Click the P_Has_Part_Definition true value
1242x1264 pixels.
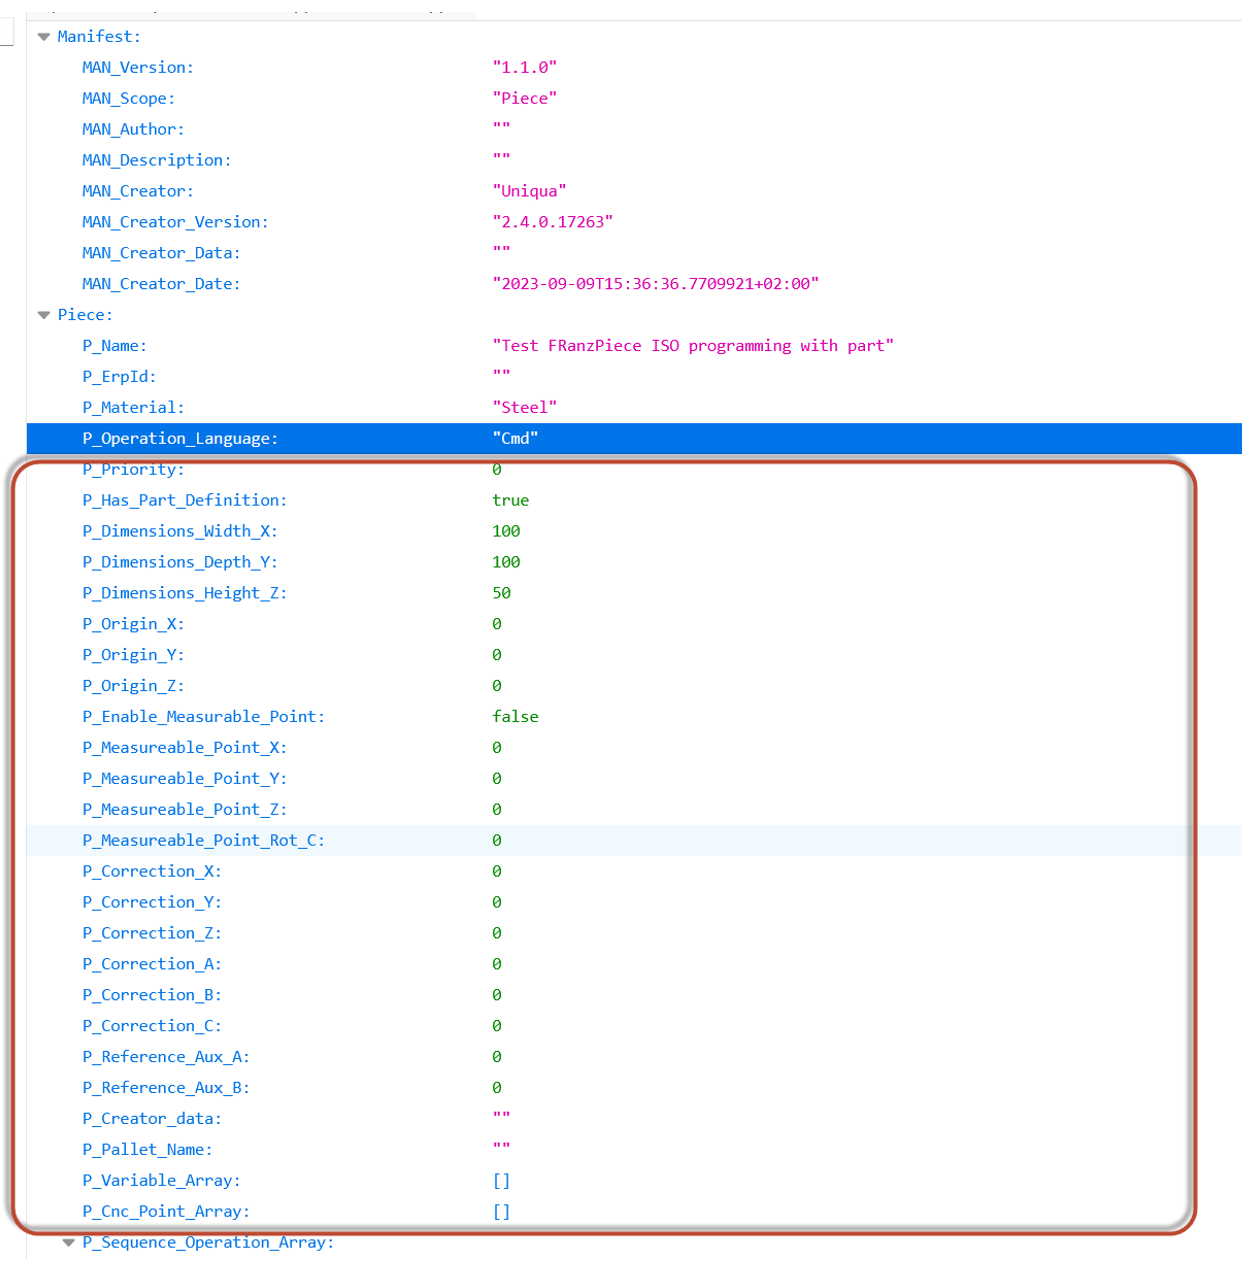click(x=510, y=501)
